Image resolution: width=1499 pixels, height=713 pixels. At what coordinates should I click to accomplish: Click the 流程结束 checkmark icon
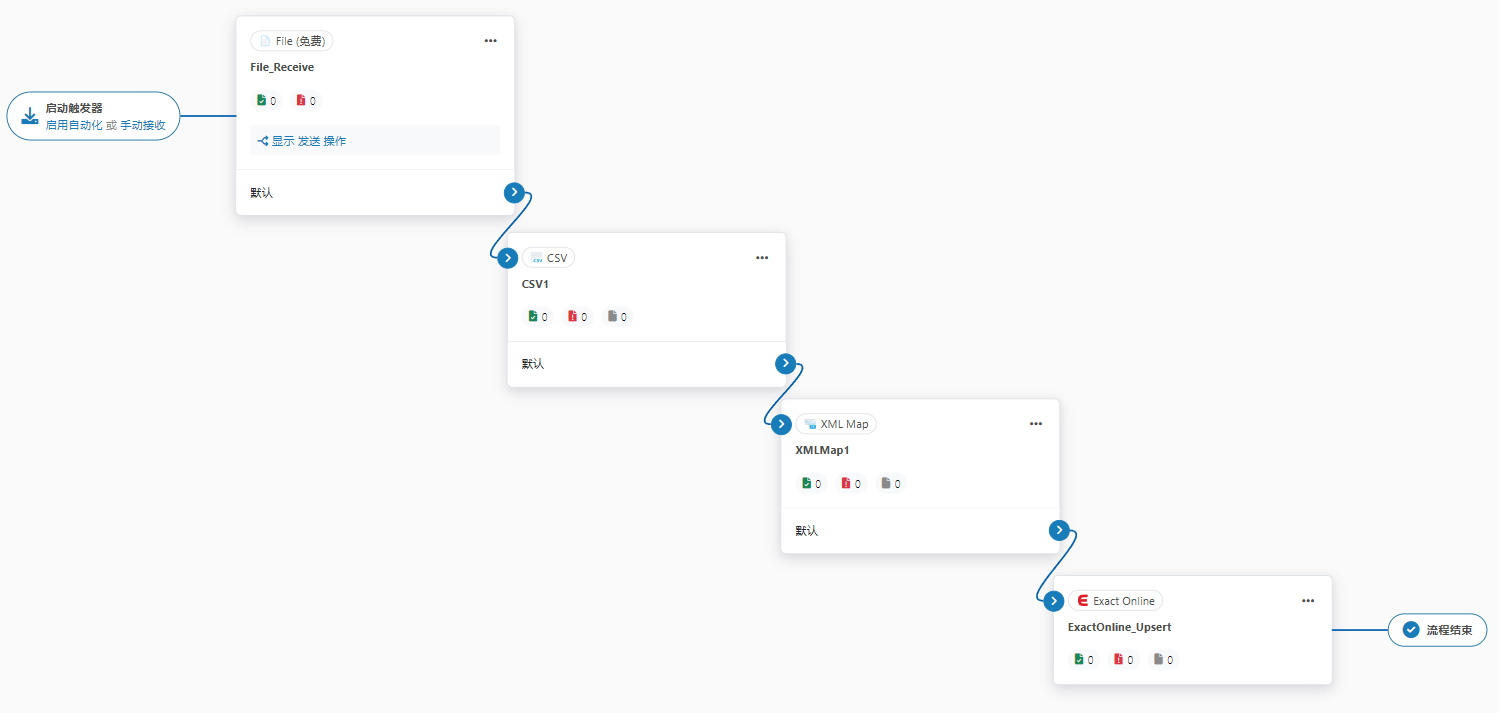click(x=1411, y=630)
